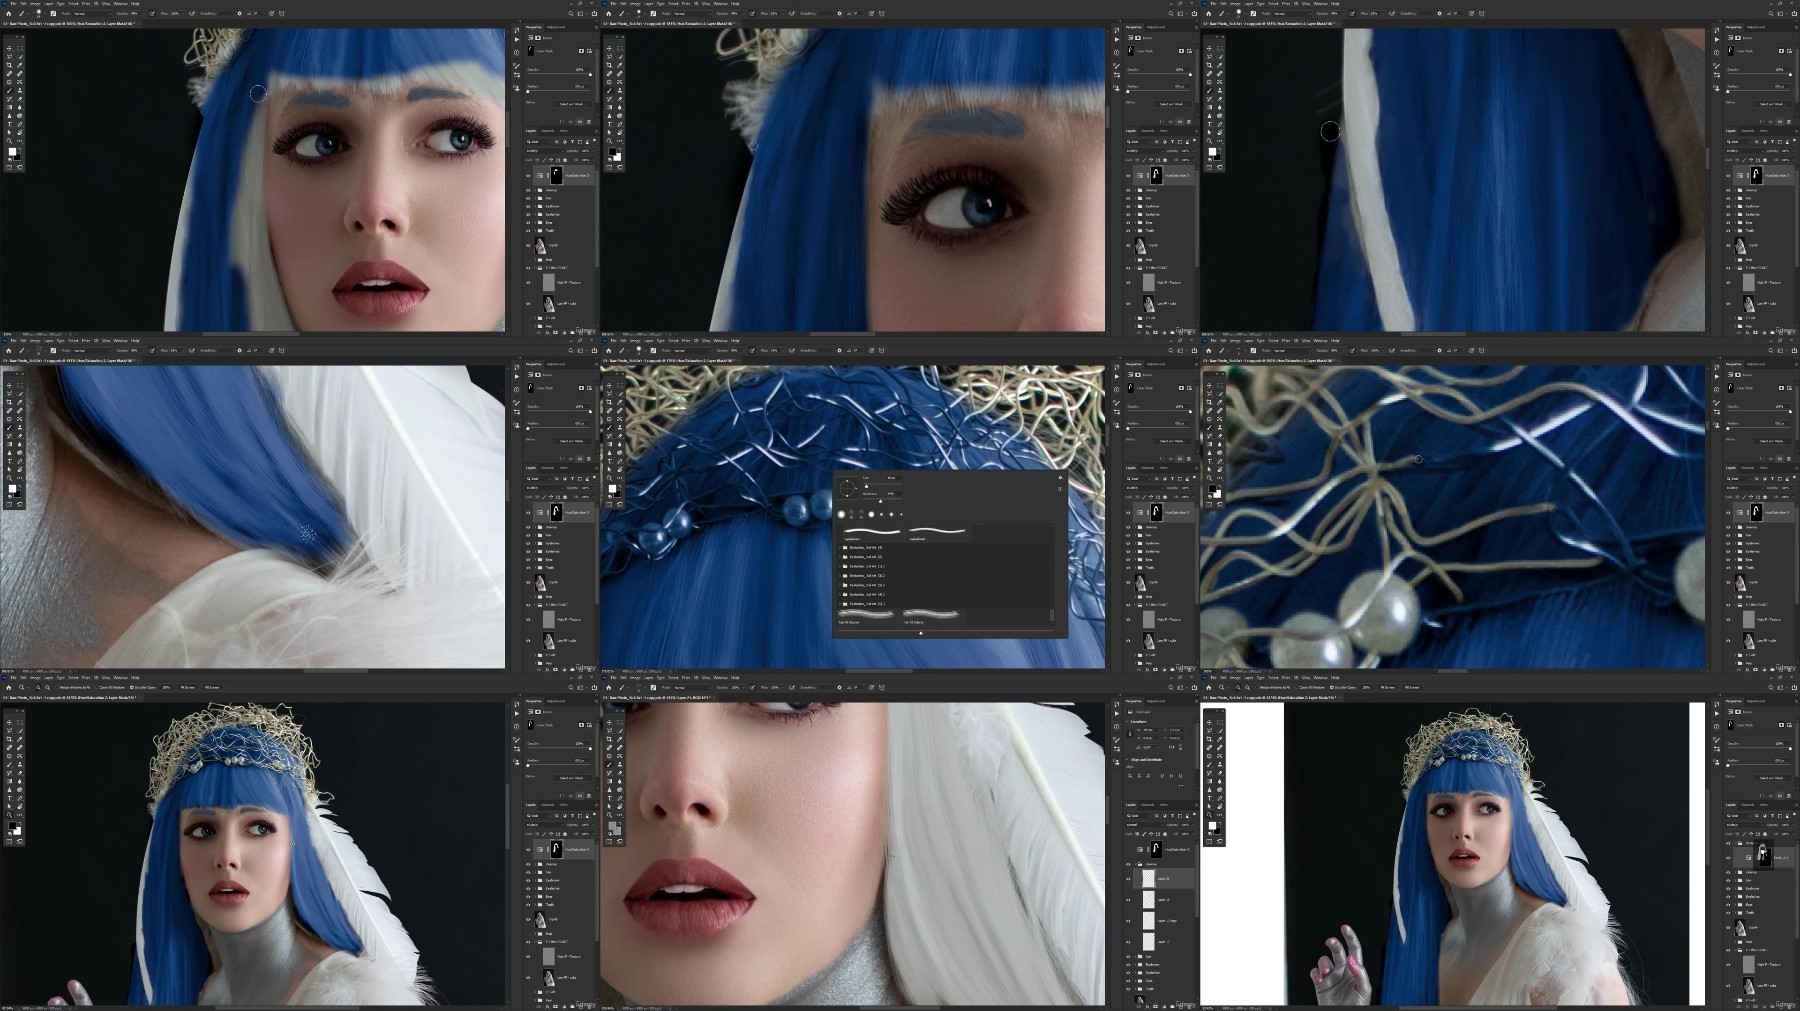This screenshot has width=1800, height=1011.
Task: Open the Edit Toolbar dots in the single-eye close-up frame
Action: (620, 141)
